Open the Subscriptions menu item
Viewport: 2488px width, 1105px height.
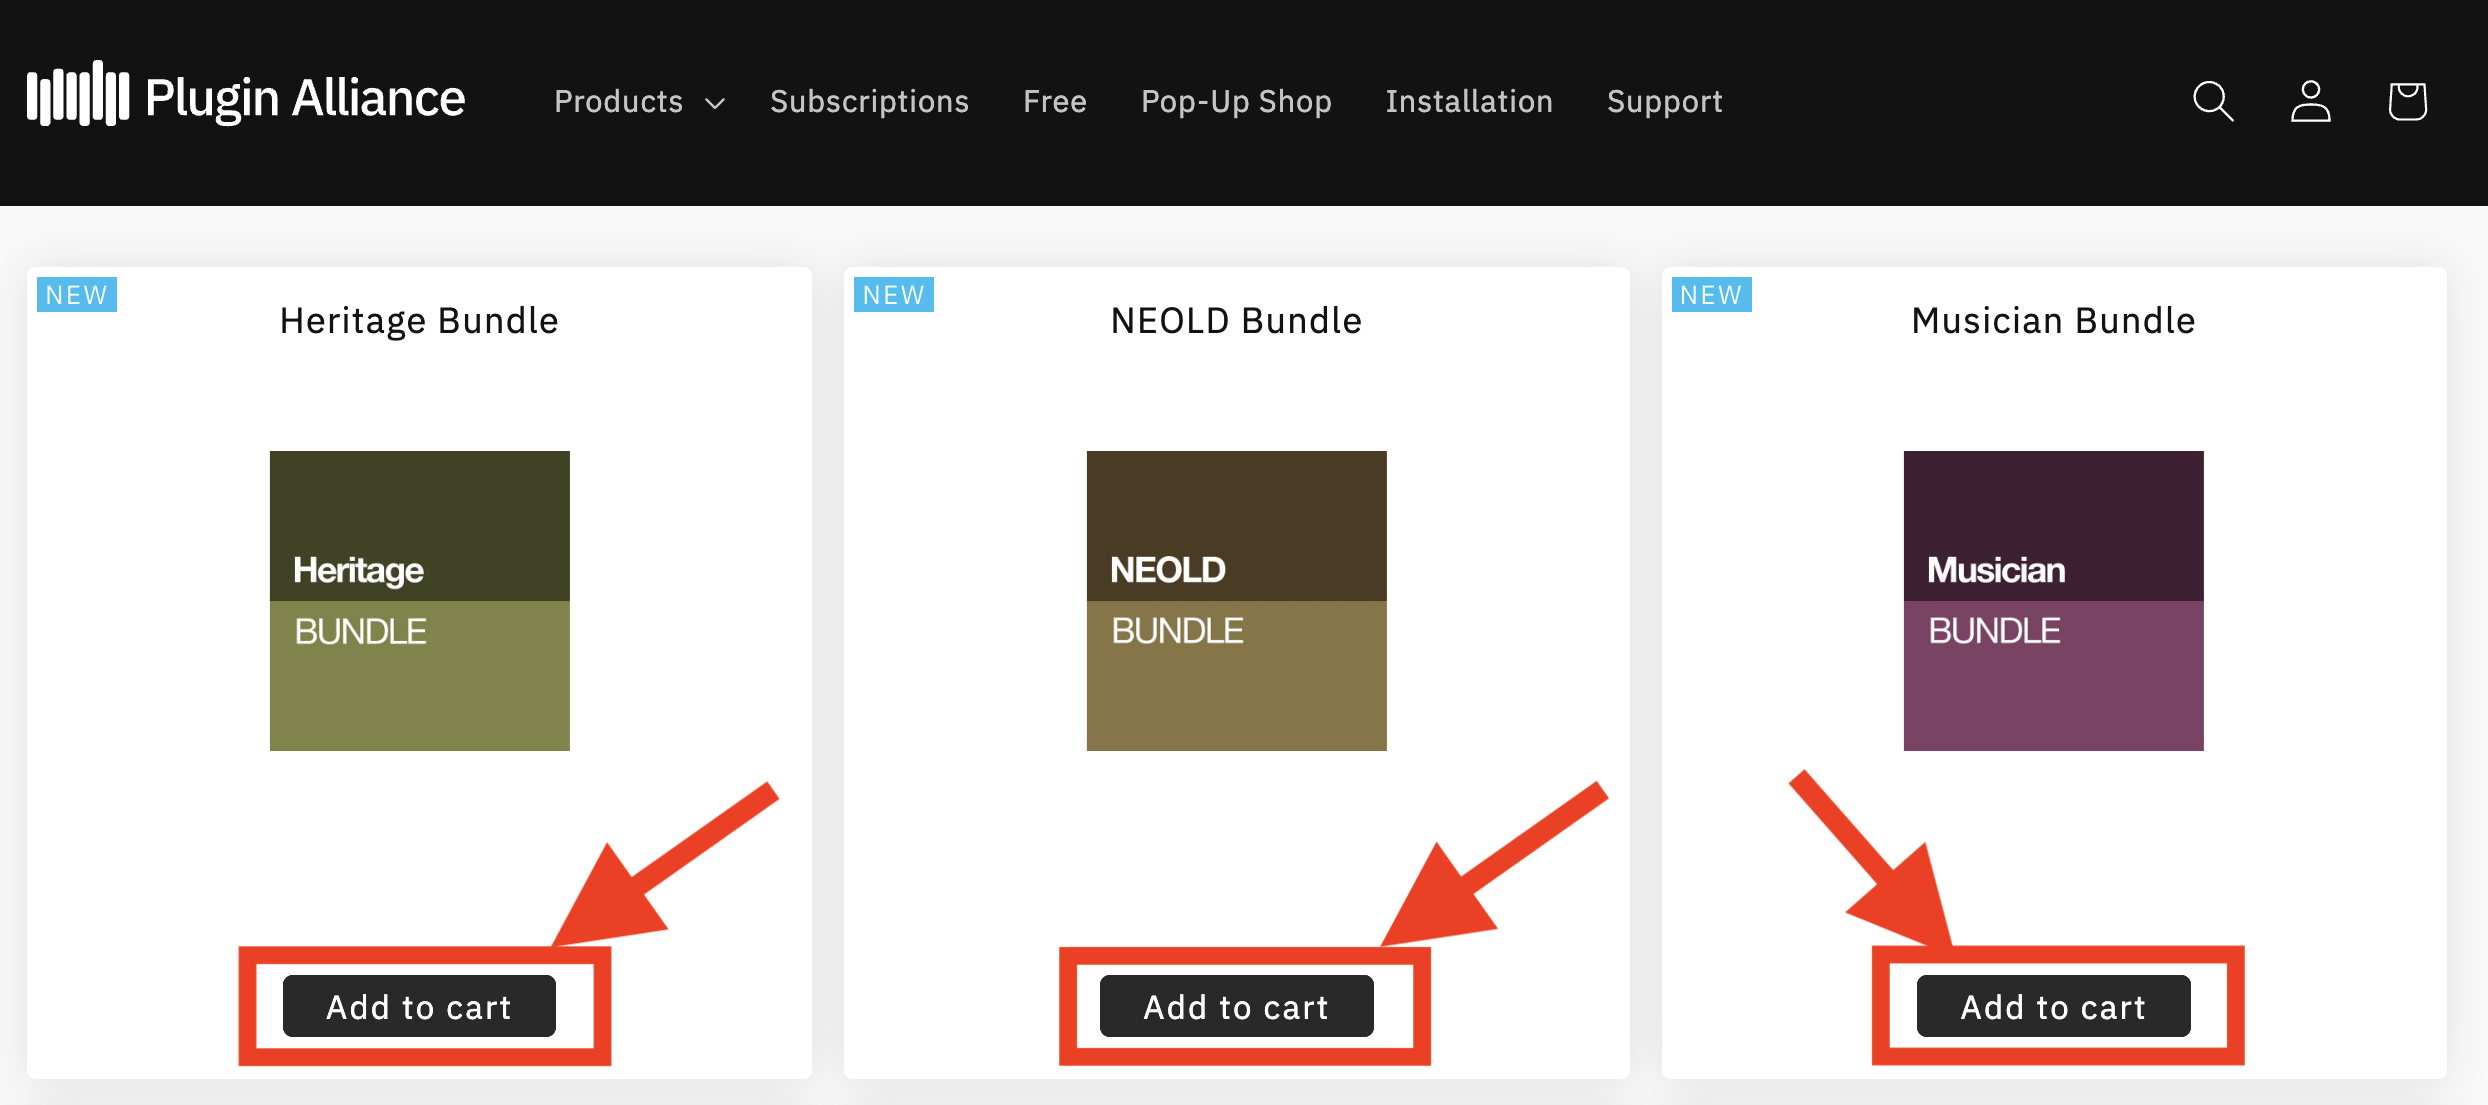(869, 101)
